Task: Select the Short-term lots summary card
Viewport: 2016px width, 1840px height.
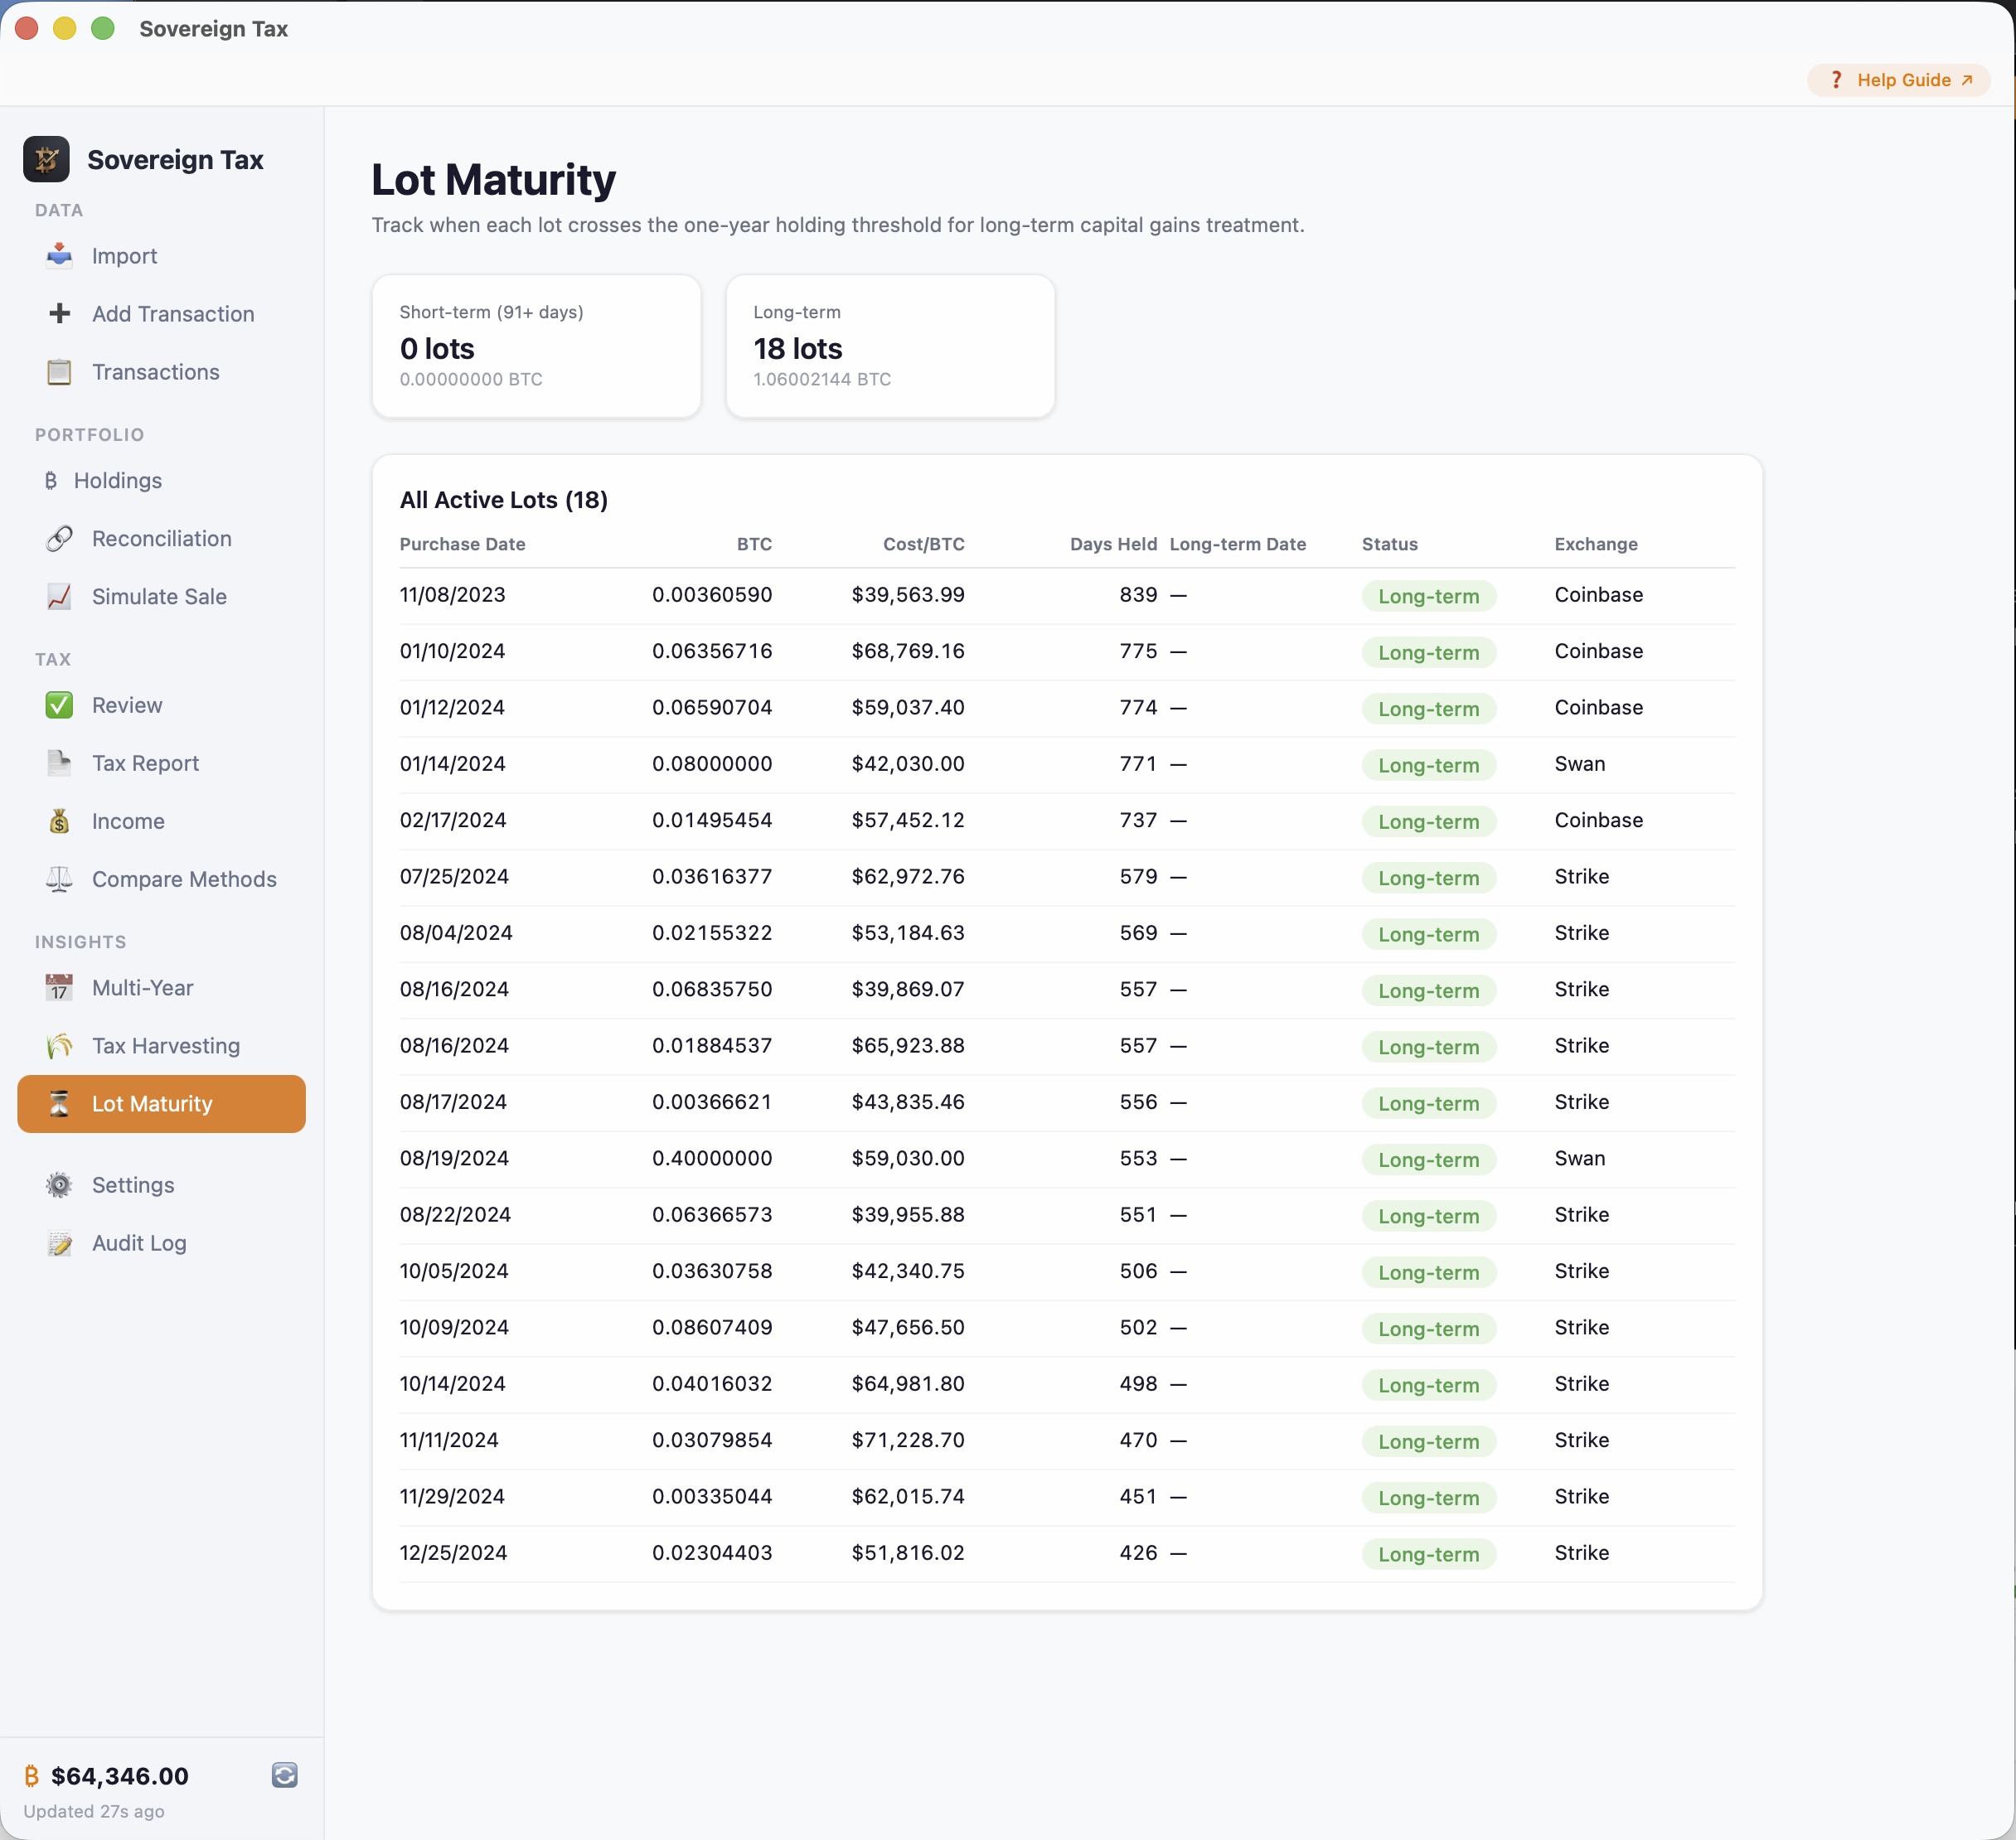Action: [x=536, y=346]
